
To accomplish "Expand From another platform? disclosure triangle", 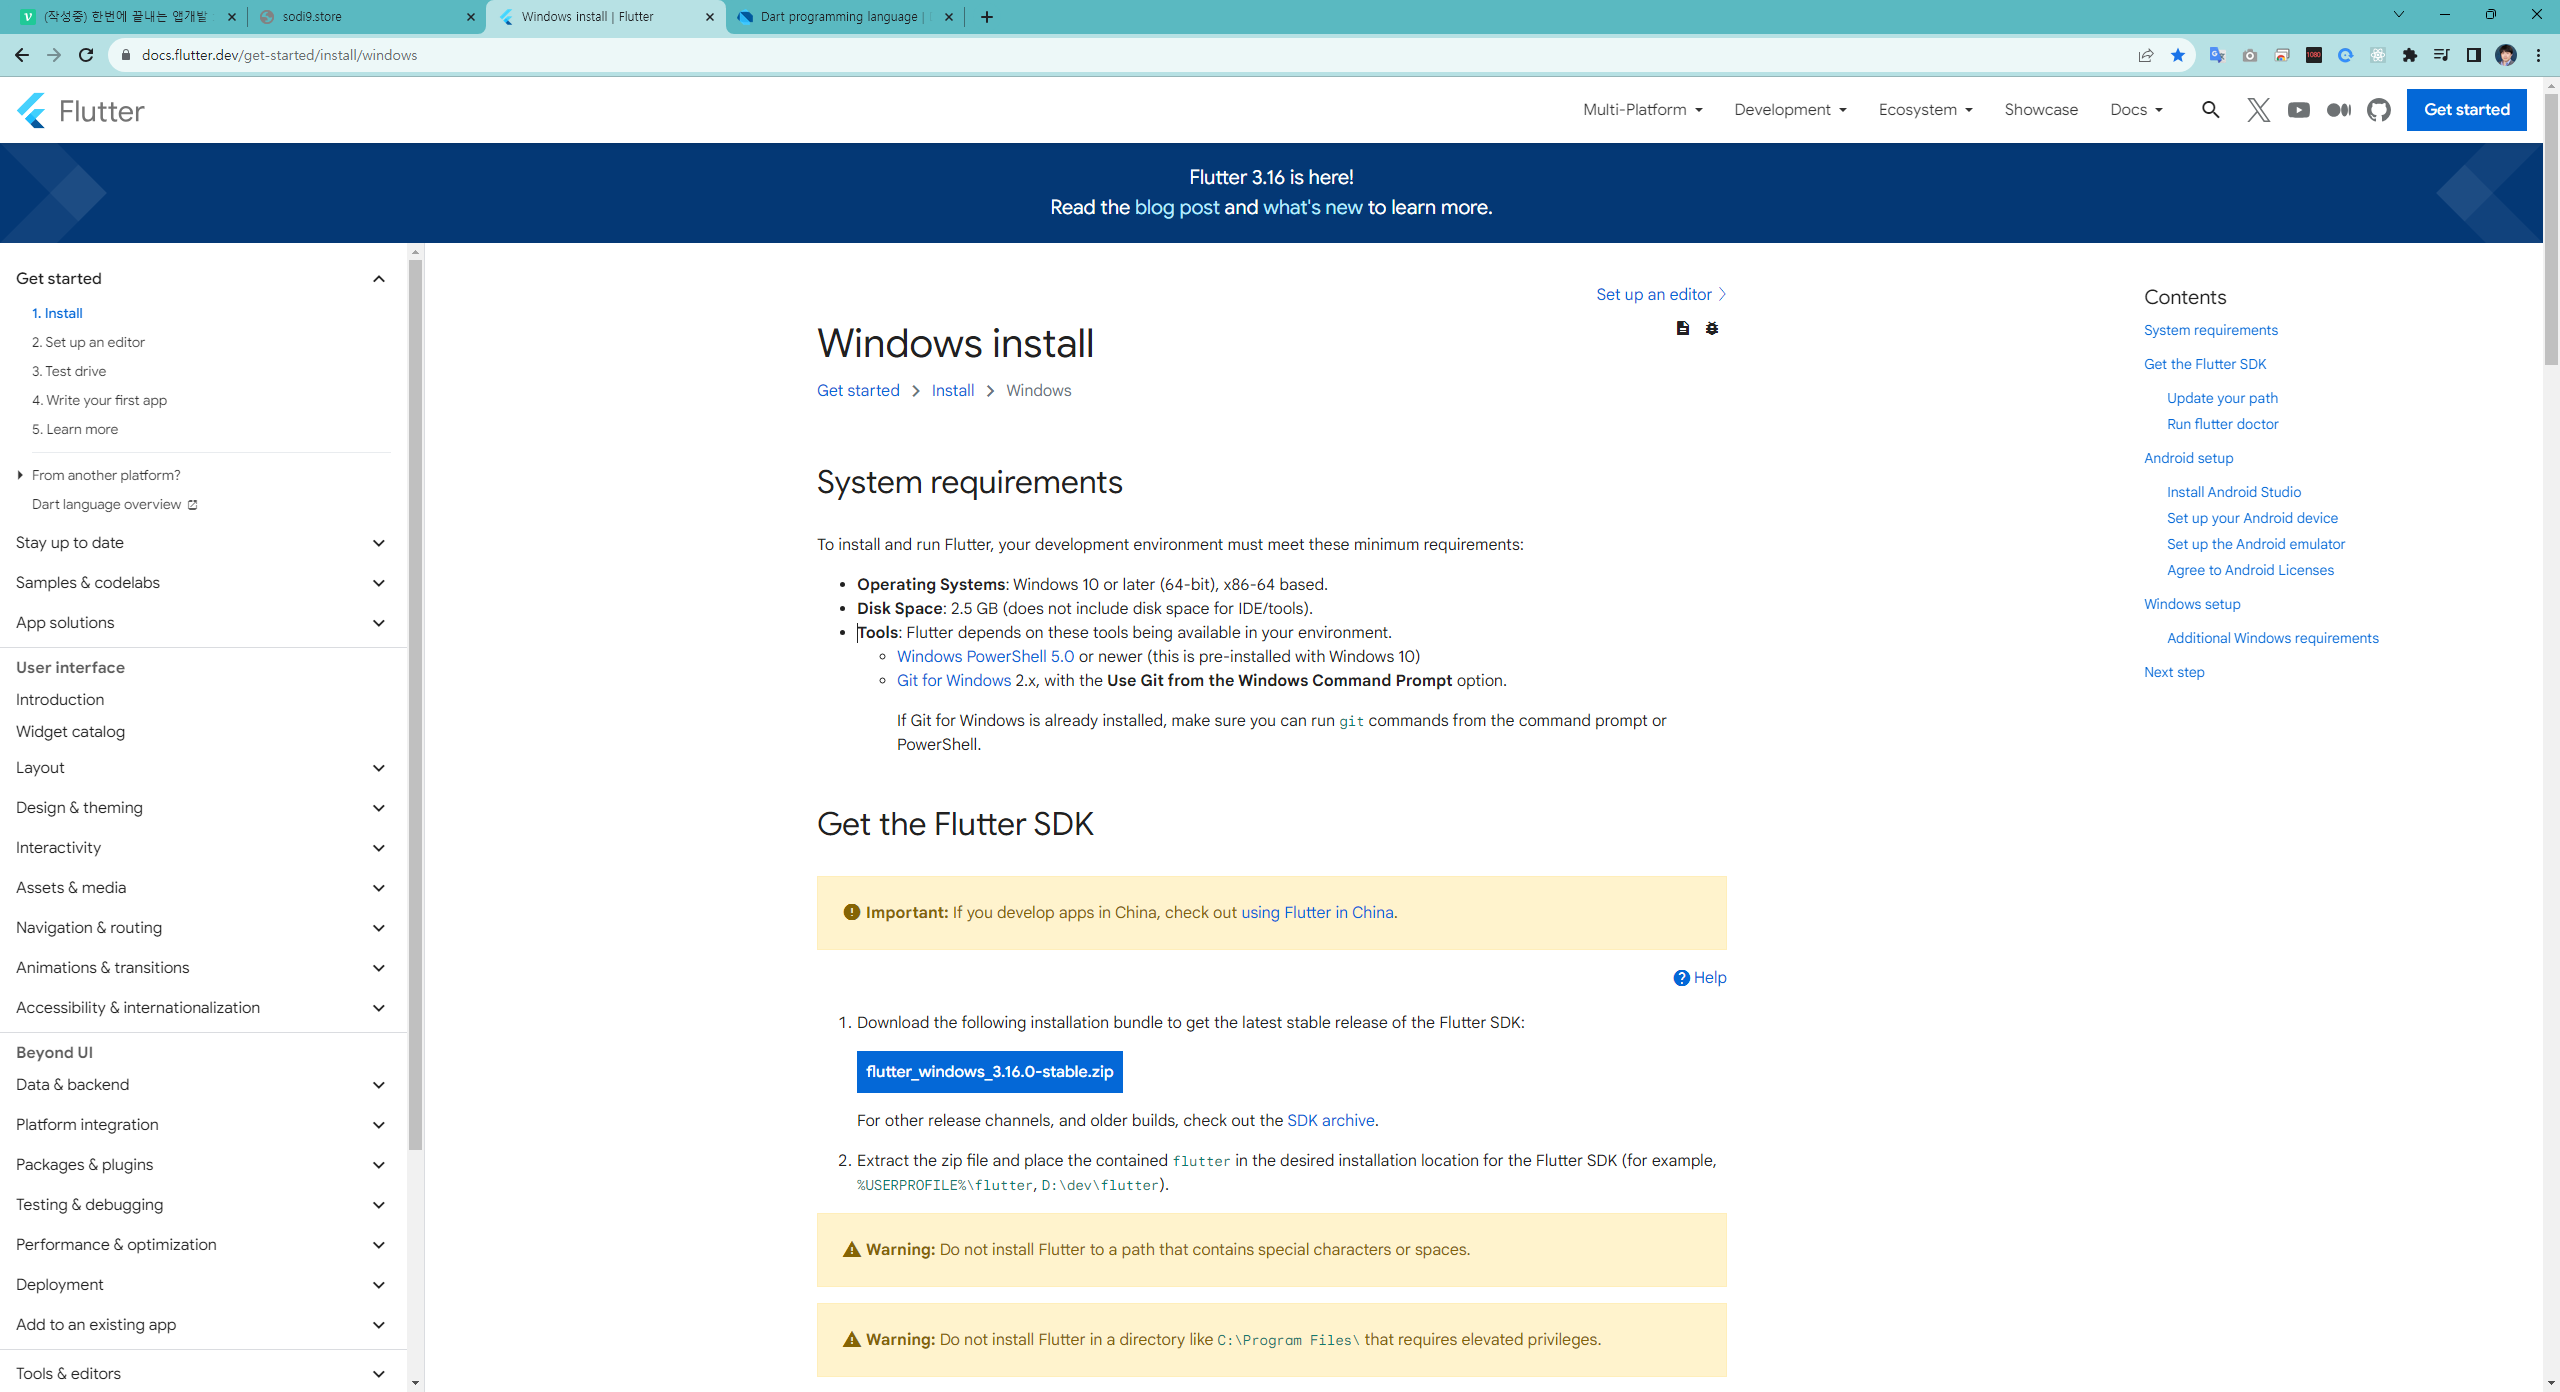I will pyautogui.click(x=20, y=475).
